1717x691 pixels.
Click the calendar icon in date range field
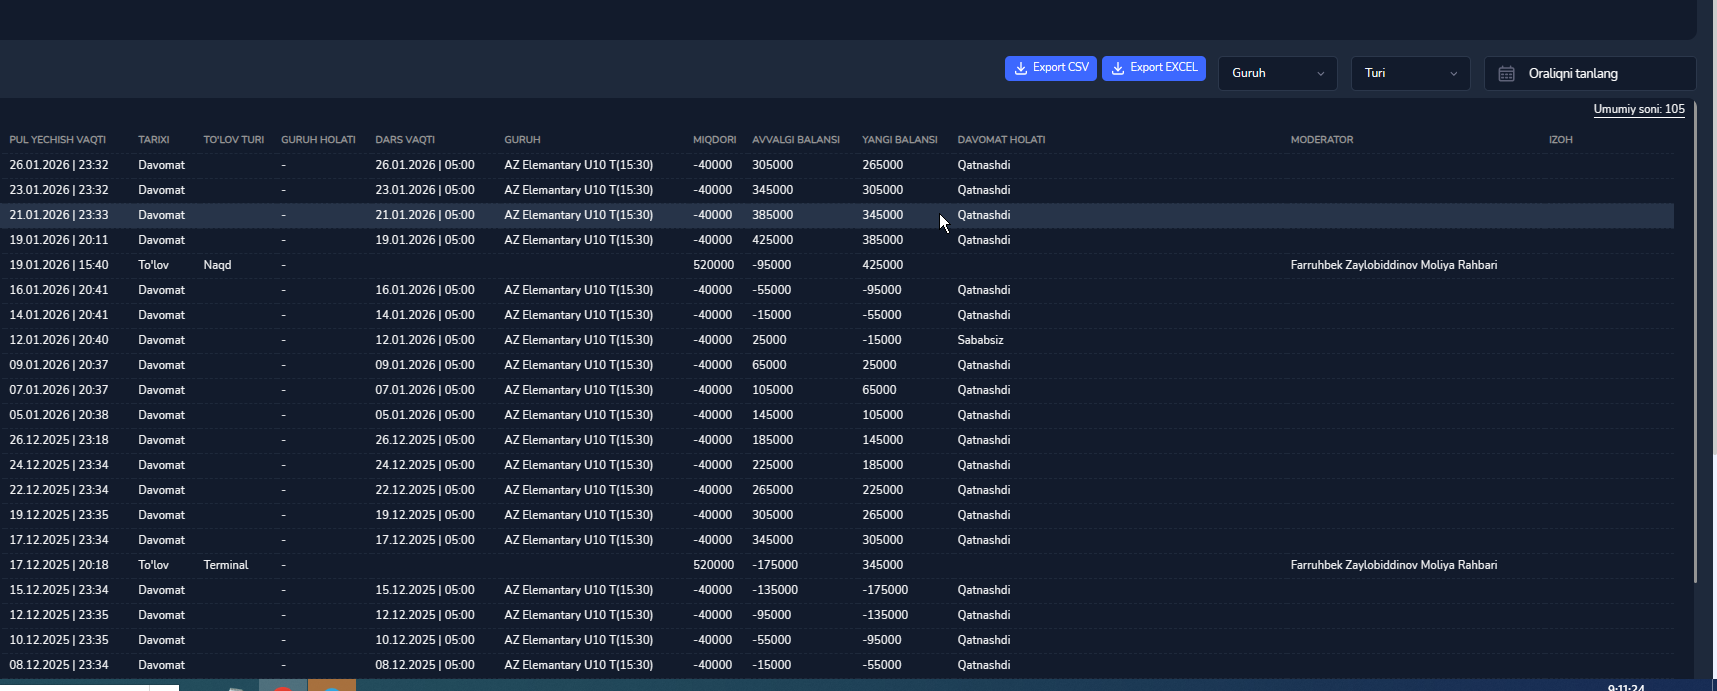coord(1506,74)
